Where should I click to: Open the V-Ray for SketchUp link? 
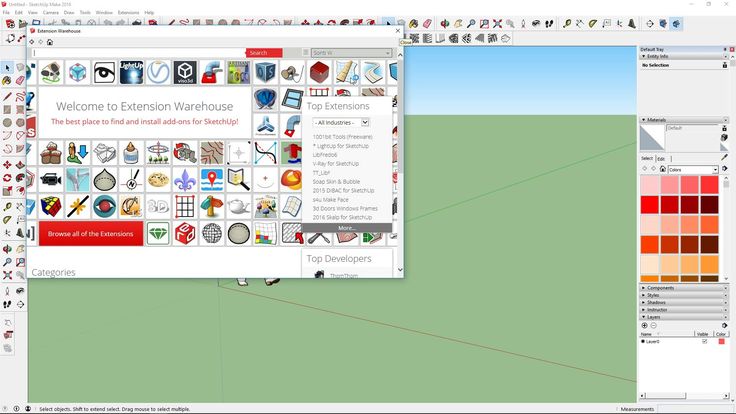click(336, 163)
